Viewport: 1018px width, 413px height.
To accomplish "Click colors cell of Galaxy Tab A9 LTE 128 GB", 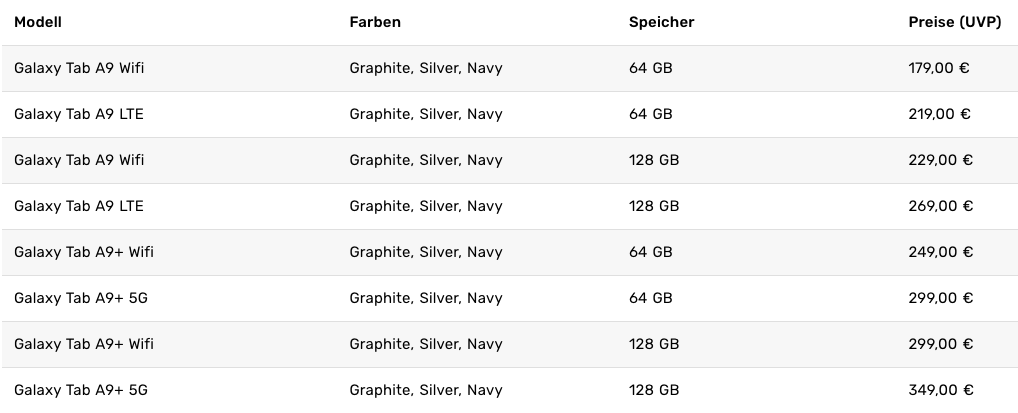I will (x=426, y=206).
